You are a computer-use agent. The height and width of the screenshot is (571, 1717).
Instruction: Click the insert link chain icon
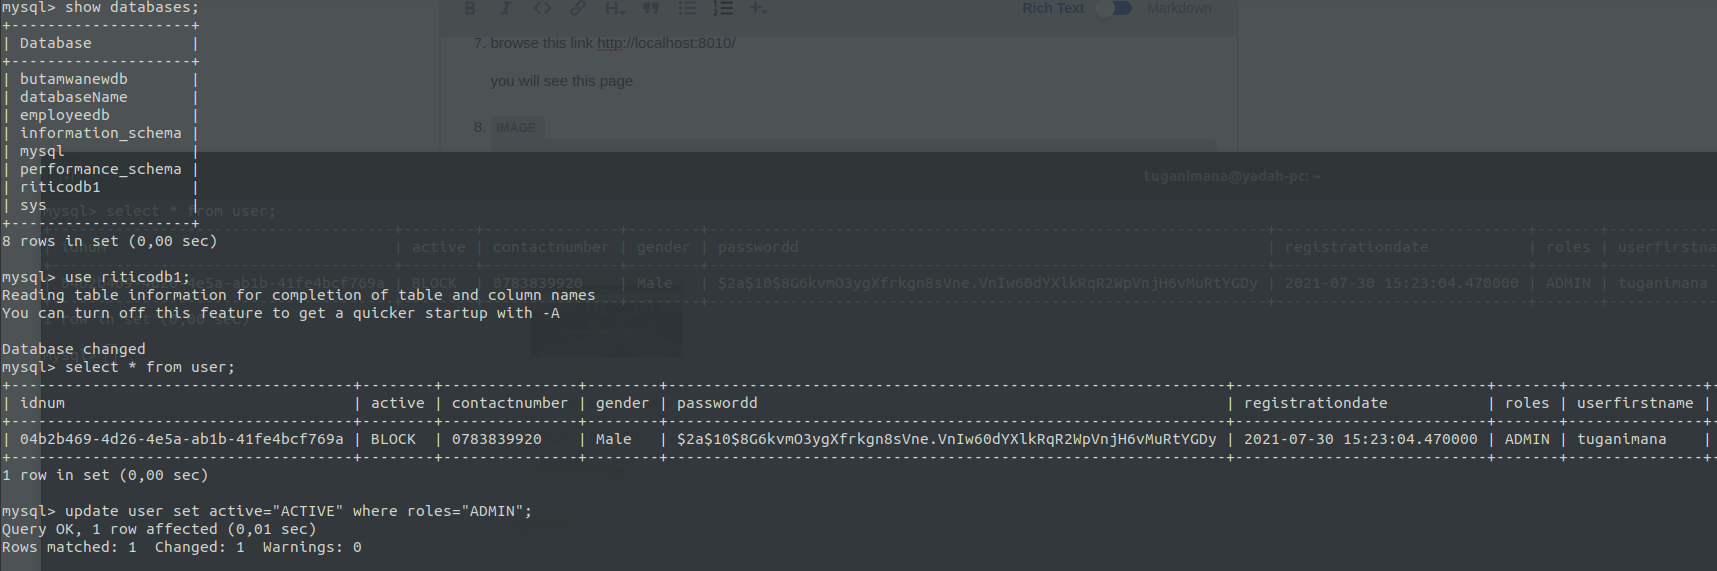coord(577,8)
